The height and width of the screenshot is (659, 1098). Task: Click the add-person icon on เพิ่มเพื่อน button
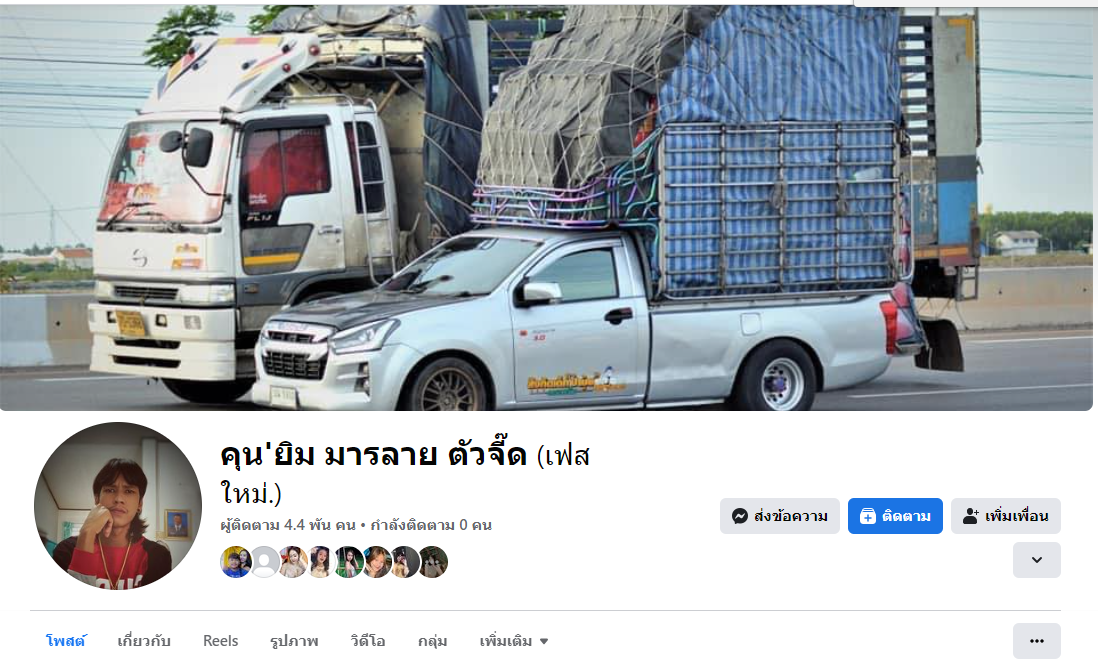[x=971, y=516]
